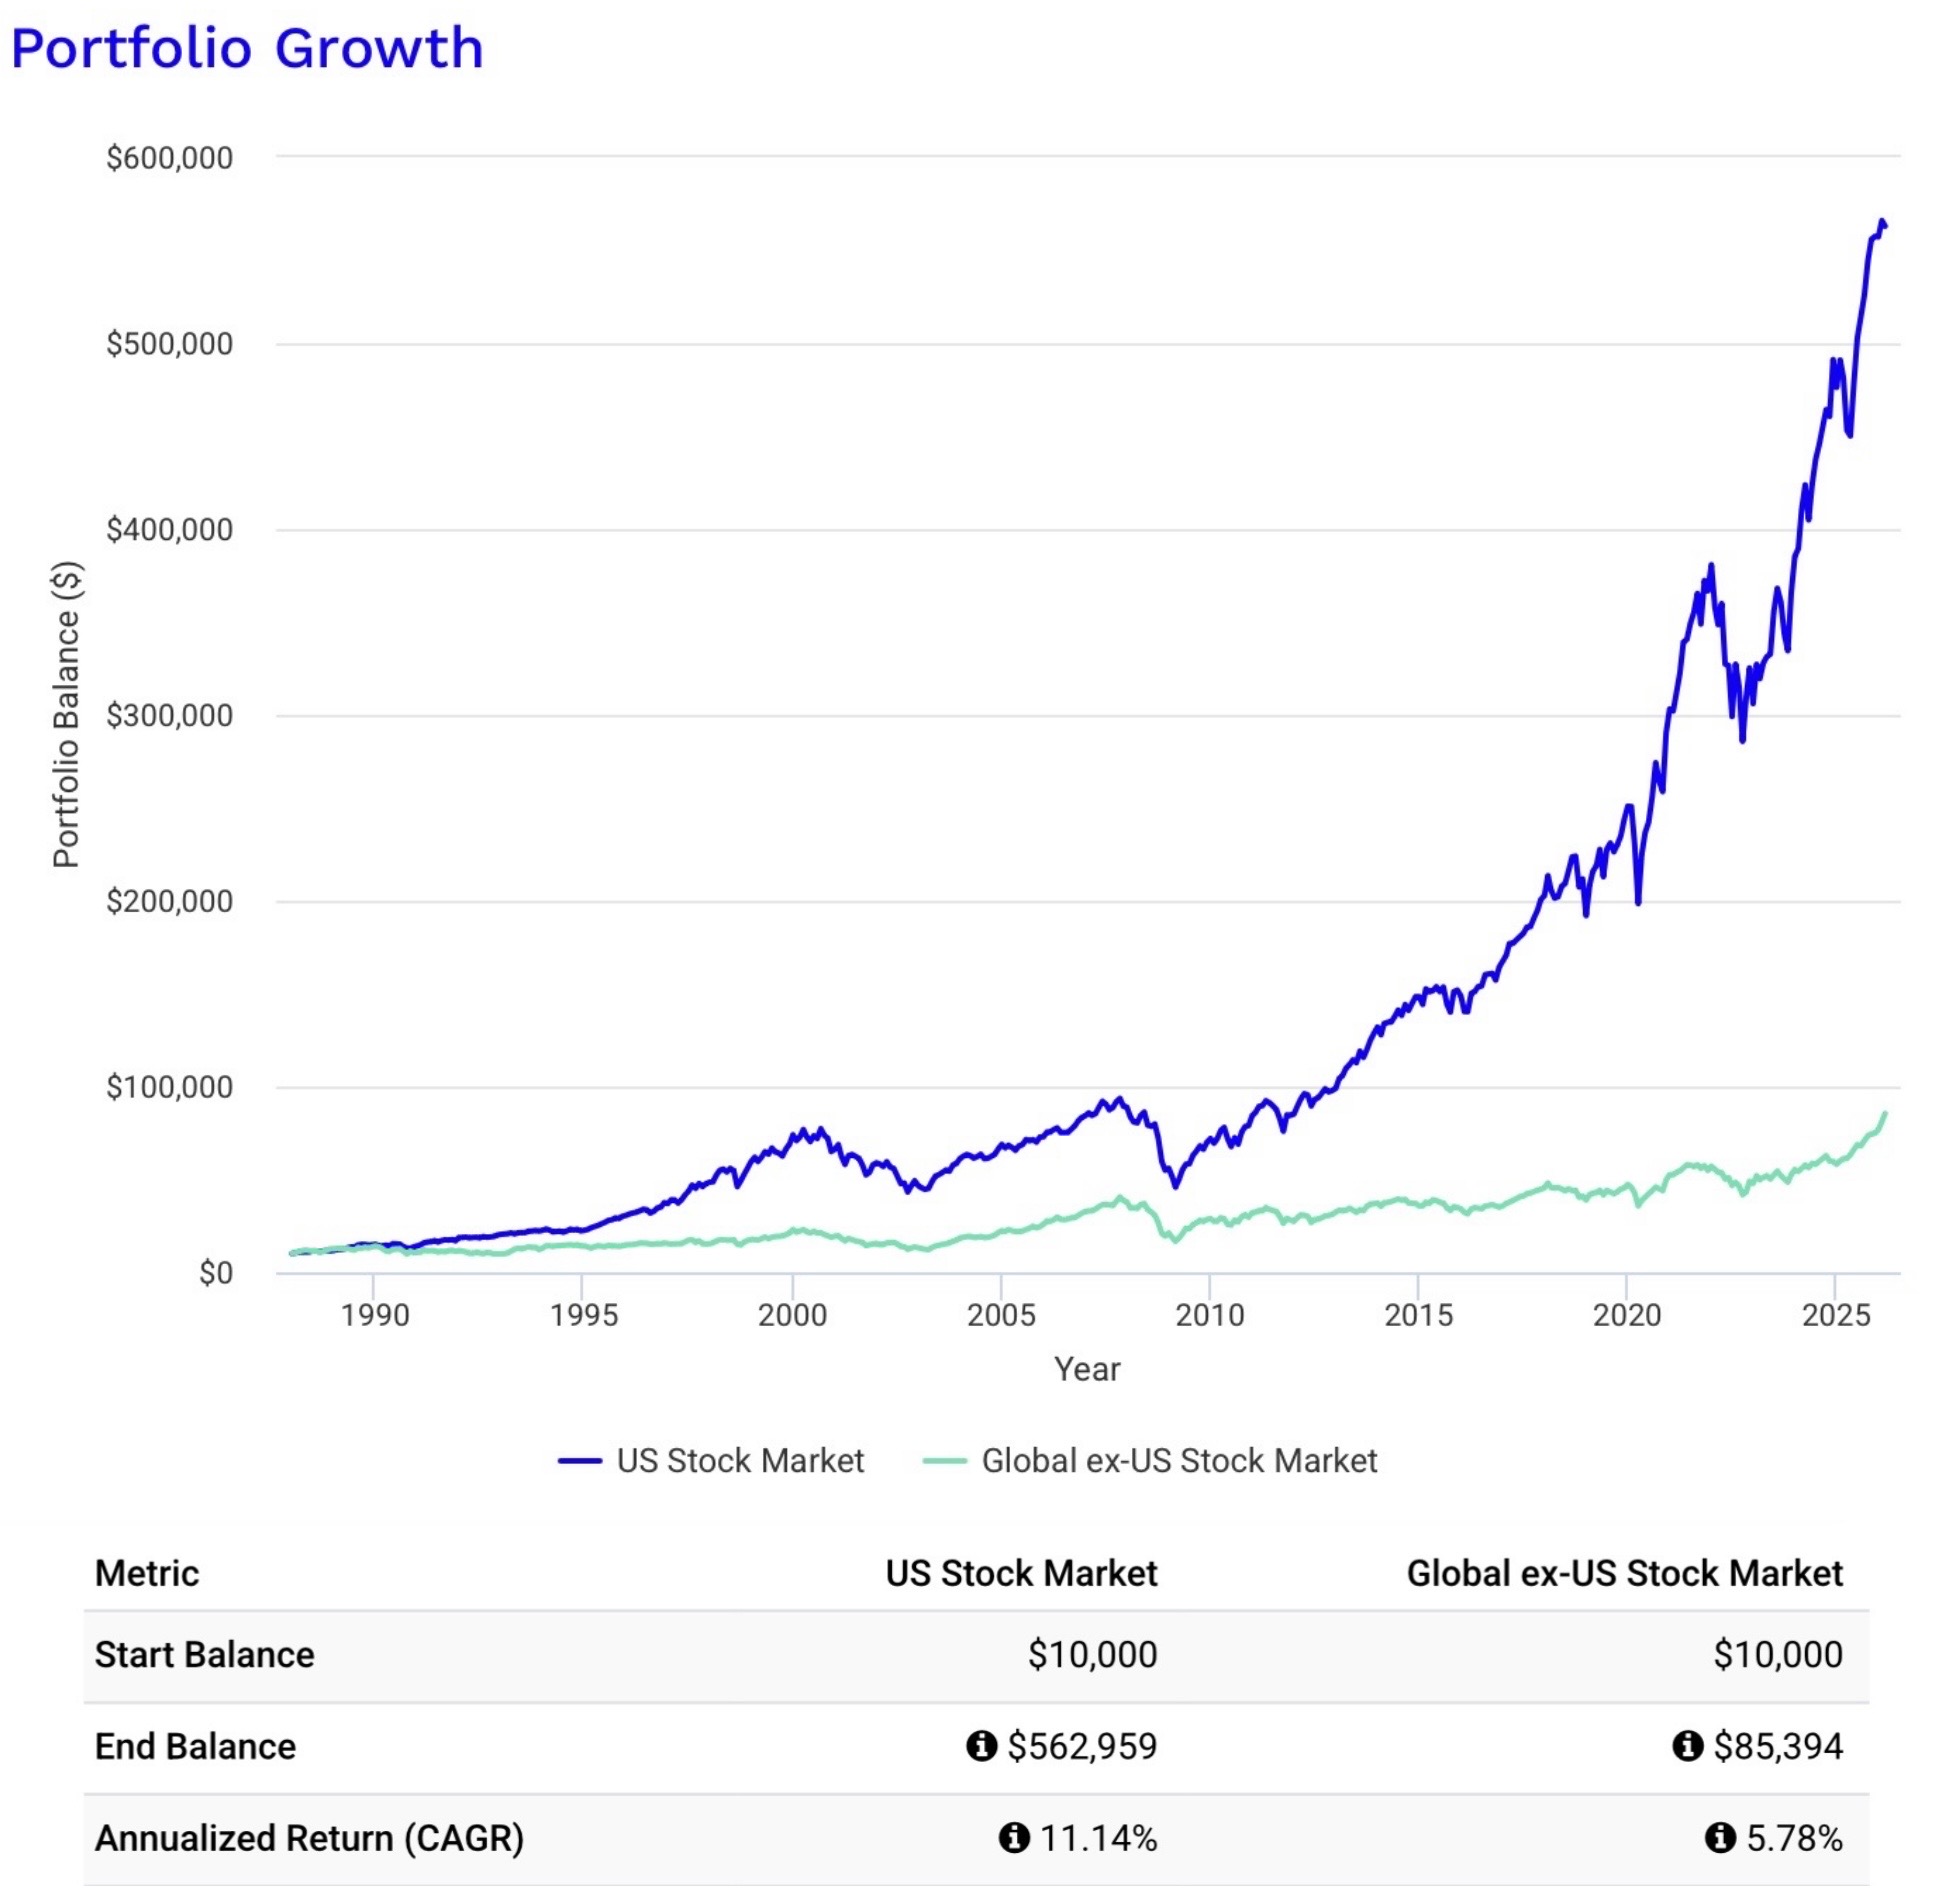Click the $300,000 gridline label
The height and width of the screenshot is (1889, 1942).
coord(169,715)
